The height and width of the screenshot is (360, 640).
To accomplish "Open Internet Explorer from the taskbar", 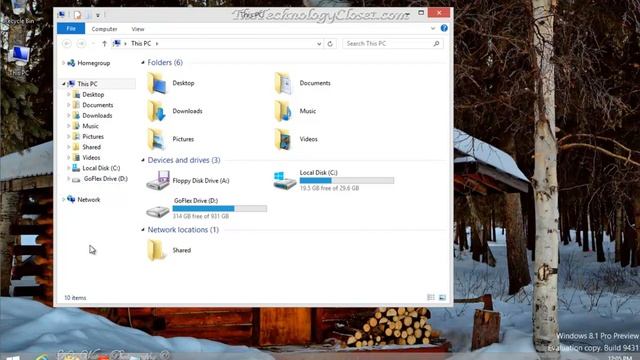I will coord(41,357).
